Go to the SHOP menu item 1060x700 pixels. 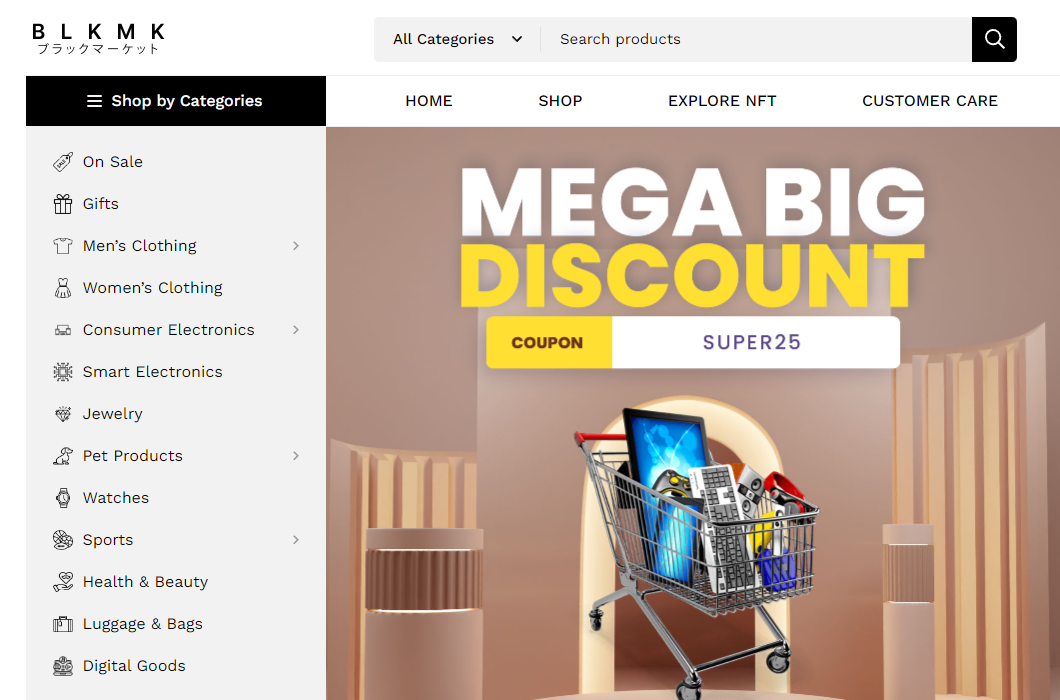click(x=560, y=101)
